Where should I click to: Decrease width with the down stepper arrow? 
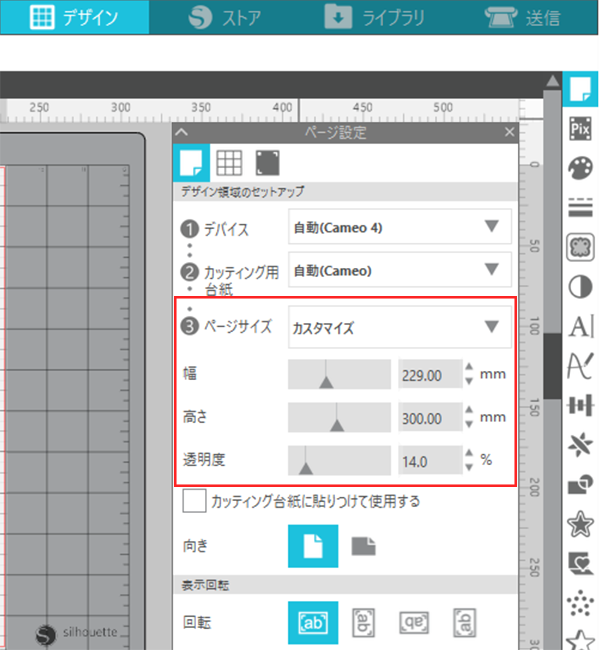coord(469,381)
